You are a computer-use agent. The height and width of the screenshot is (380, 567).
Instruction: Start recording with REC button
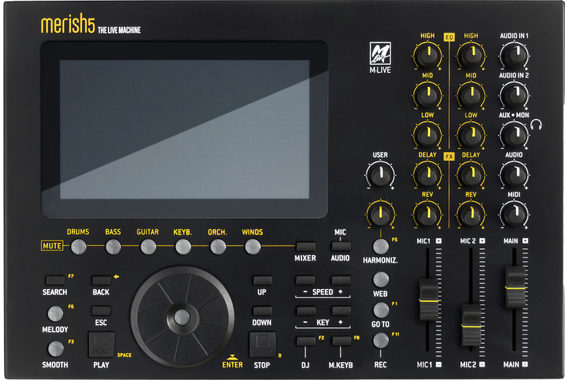(x=381, y=341)
